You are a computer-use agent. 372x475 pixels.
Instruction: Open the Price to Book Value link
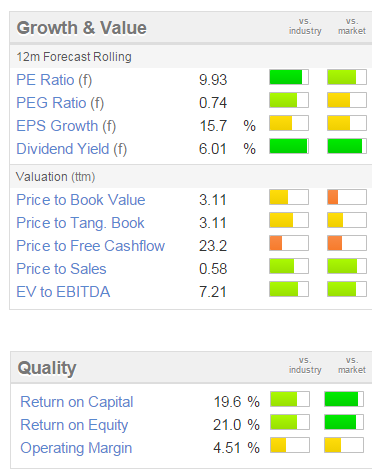pos(81,200)
